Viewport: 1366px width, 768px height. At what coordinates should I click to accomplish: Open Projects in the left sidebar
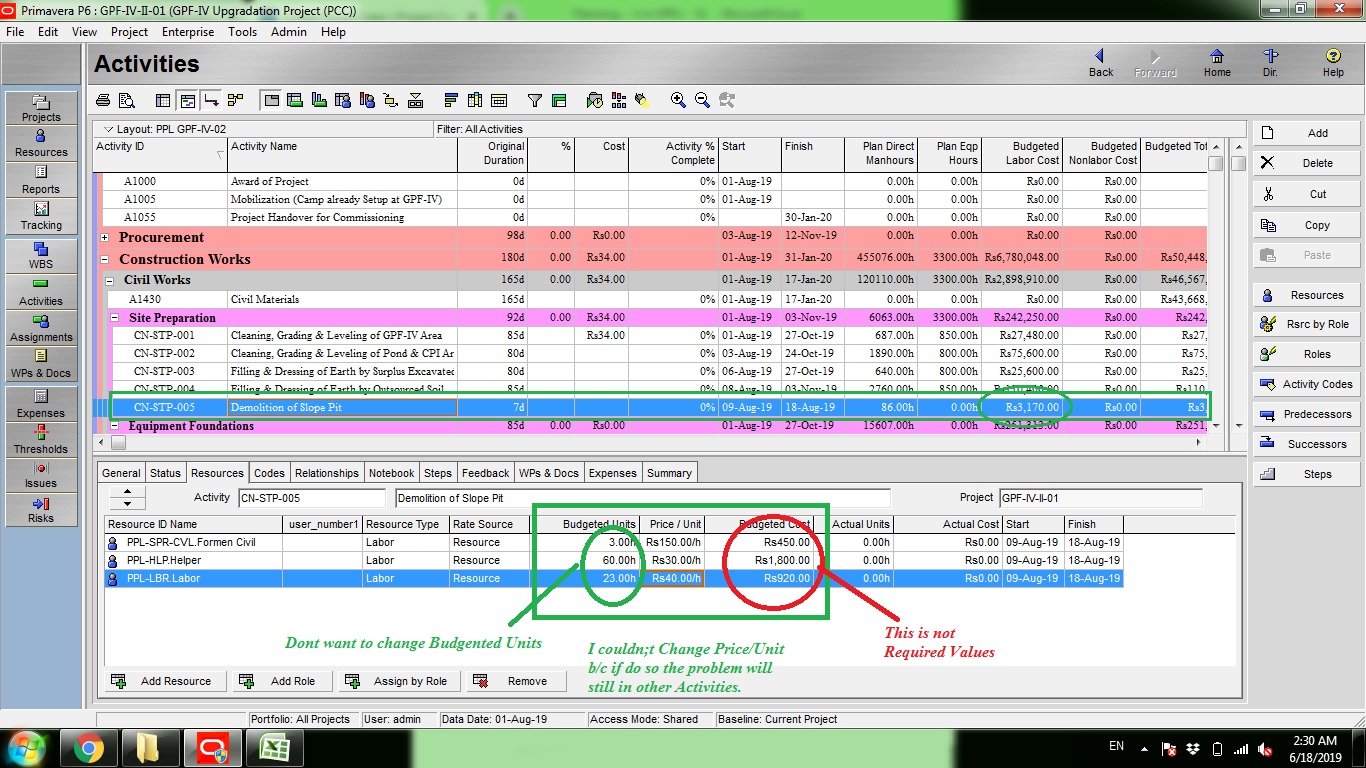pyautogui.click(x=41, y=108)
